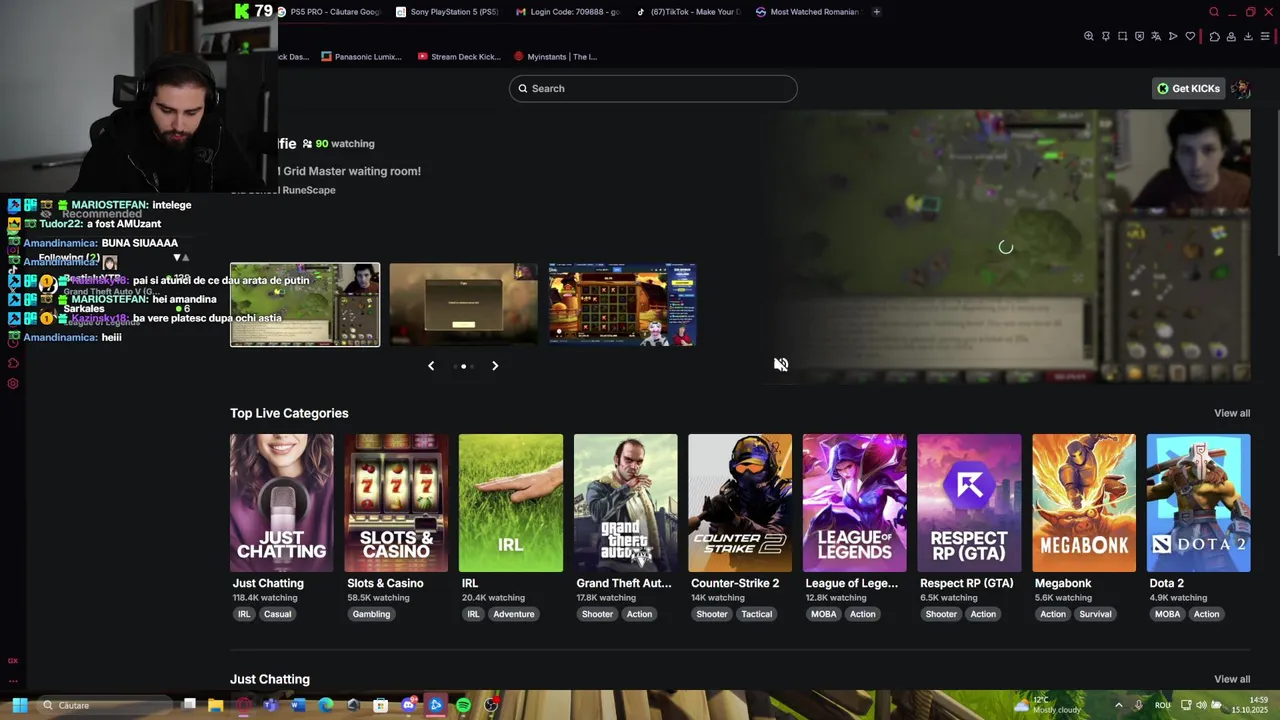1280x720 pixels.
Task: Open the Megabonk category card
Action: [x=1084, y=503]
